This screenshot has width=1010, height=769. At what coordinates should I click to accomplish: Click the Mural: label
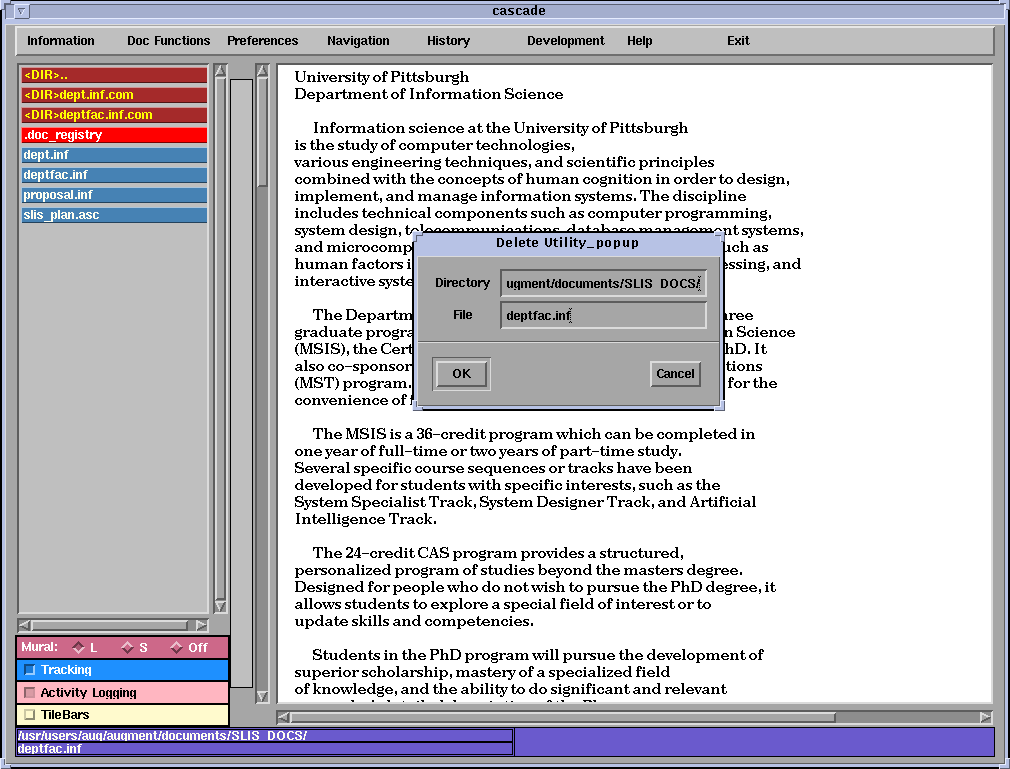[x=39, y=647]
